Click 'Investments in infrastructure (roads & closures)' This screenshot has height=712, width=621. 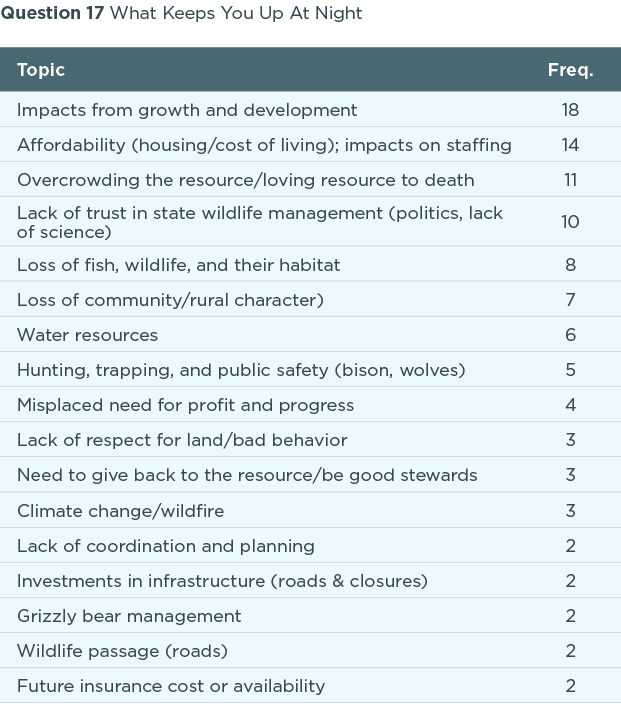click(222, 581)
